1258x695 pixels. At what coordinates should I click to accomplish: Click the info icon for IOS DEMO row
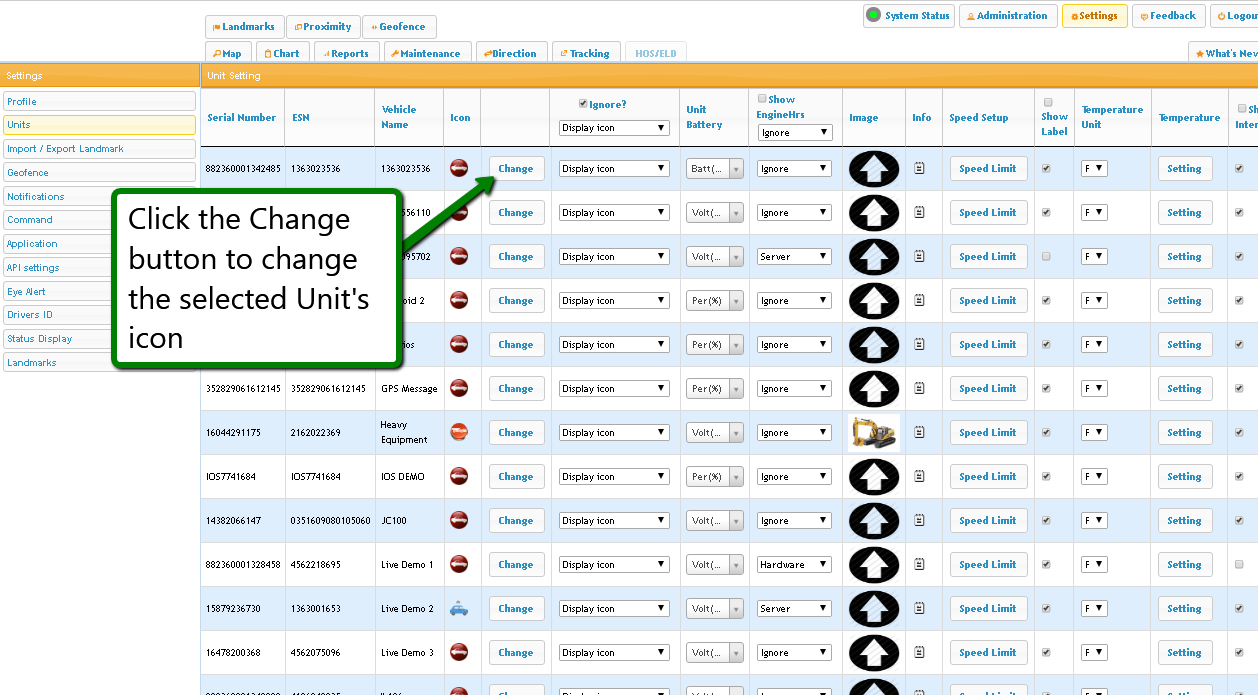(919, 477)
